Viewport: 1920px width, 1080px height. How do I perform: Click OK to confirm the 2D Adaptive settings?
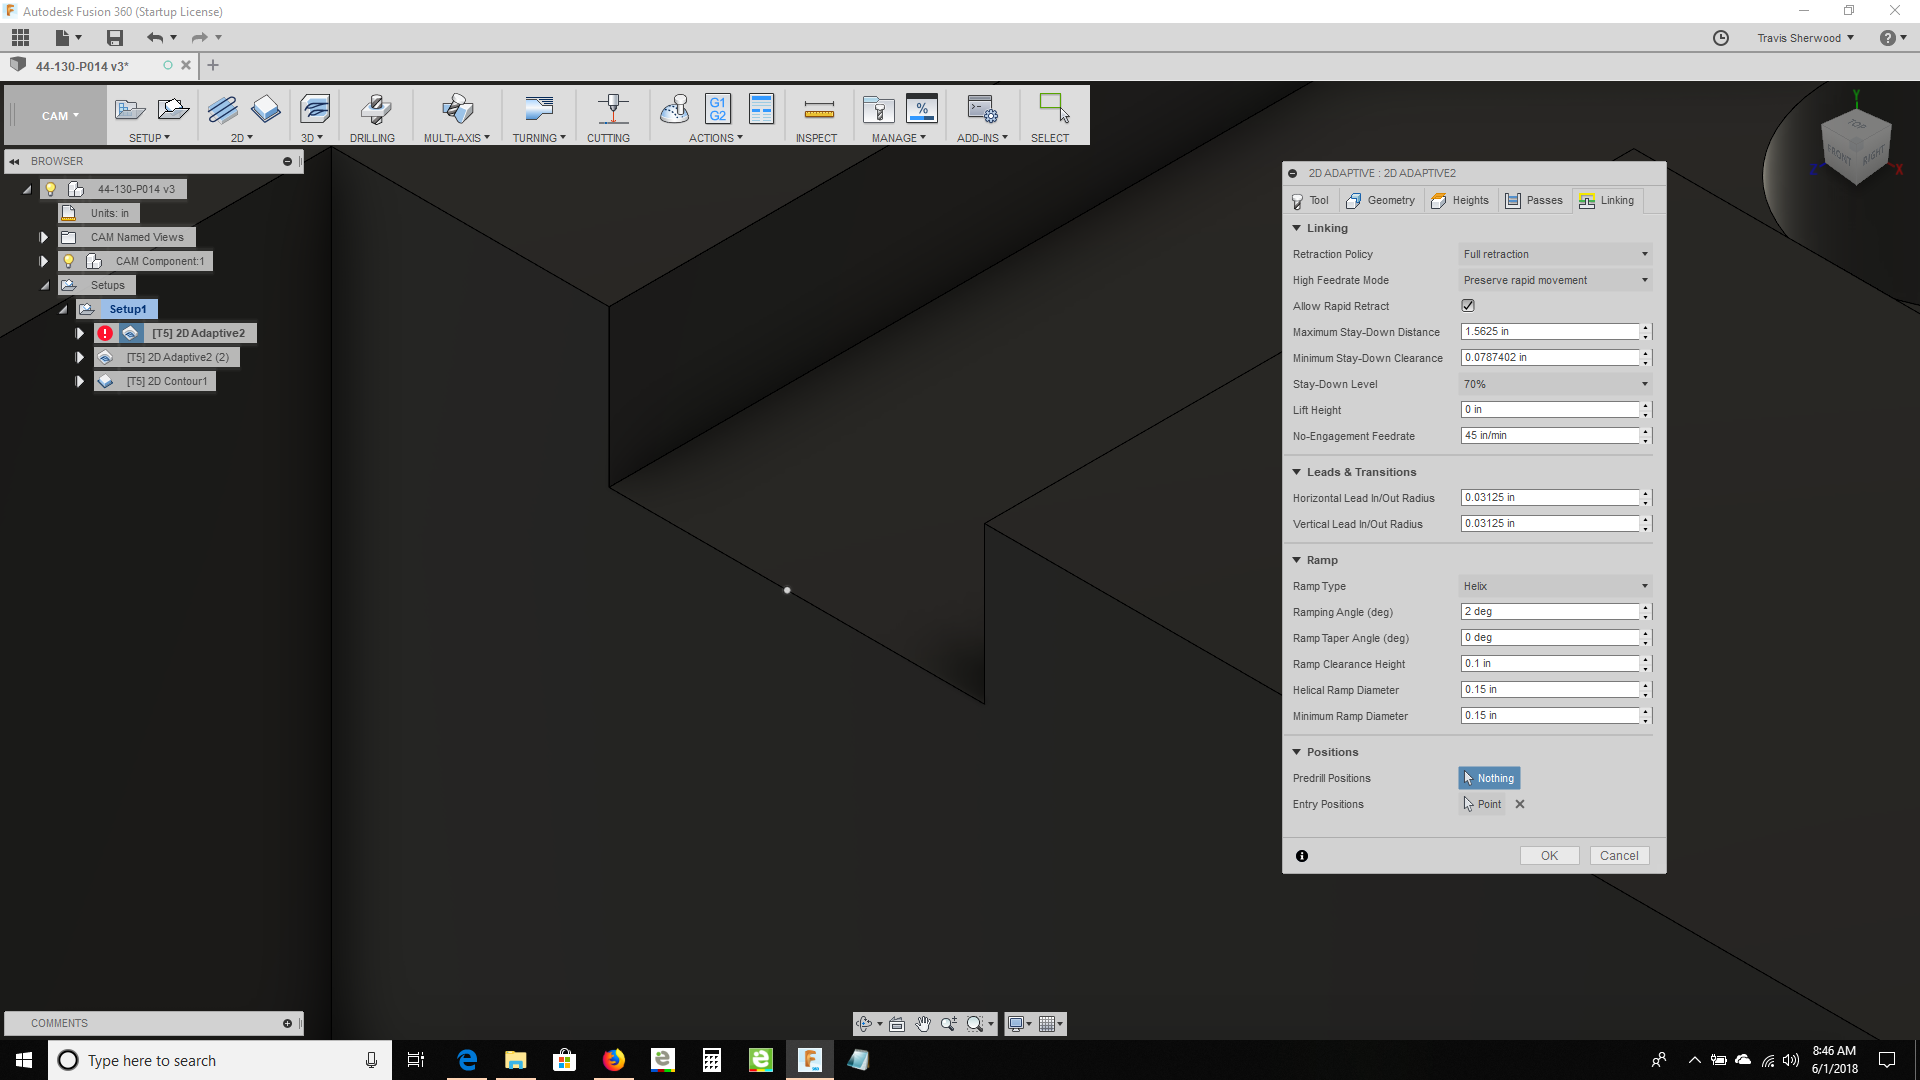1548,855
